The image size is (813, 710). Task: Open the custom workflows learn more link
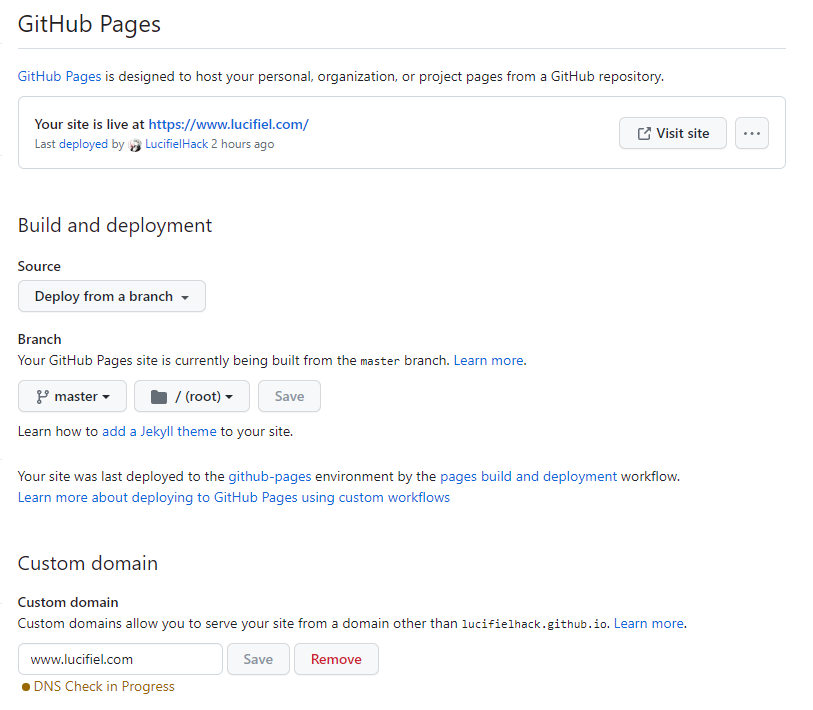coord(234,497)
